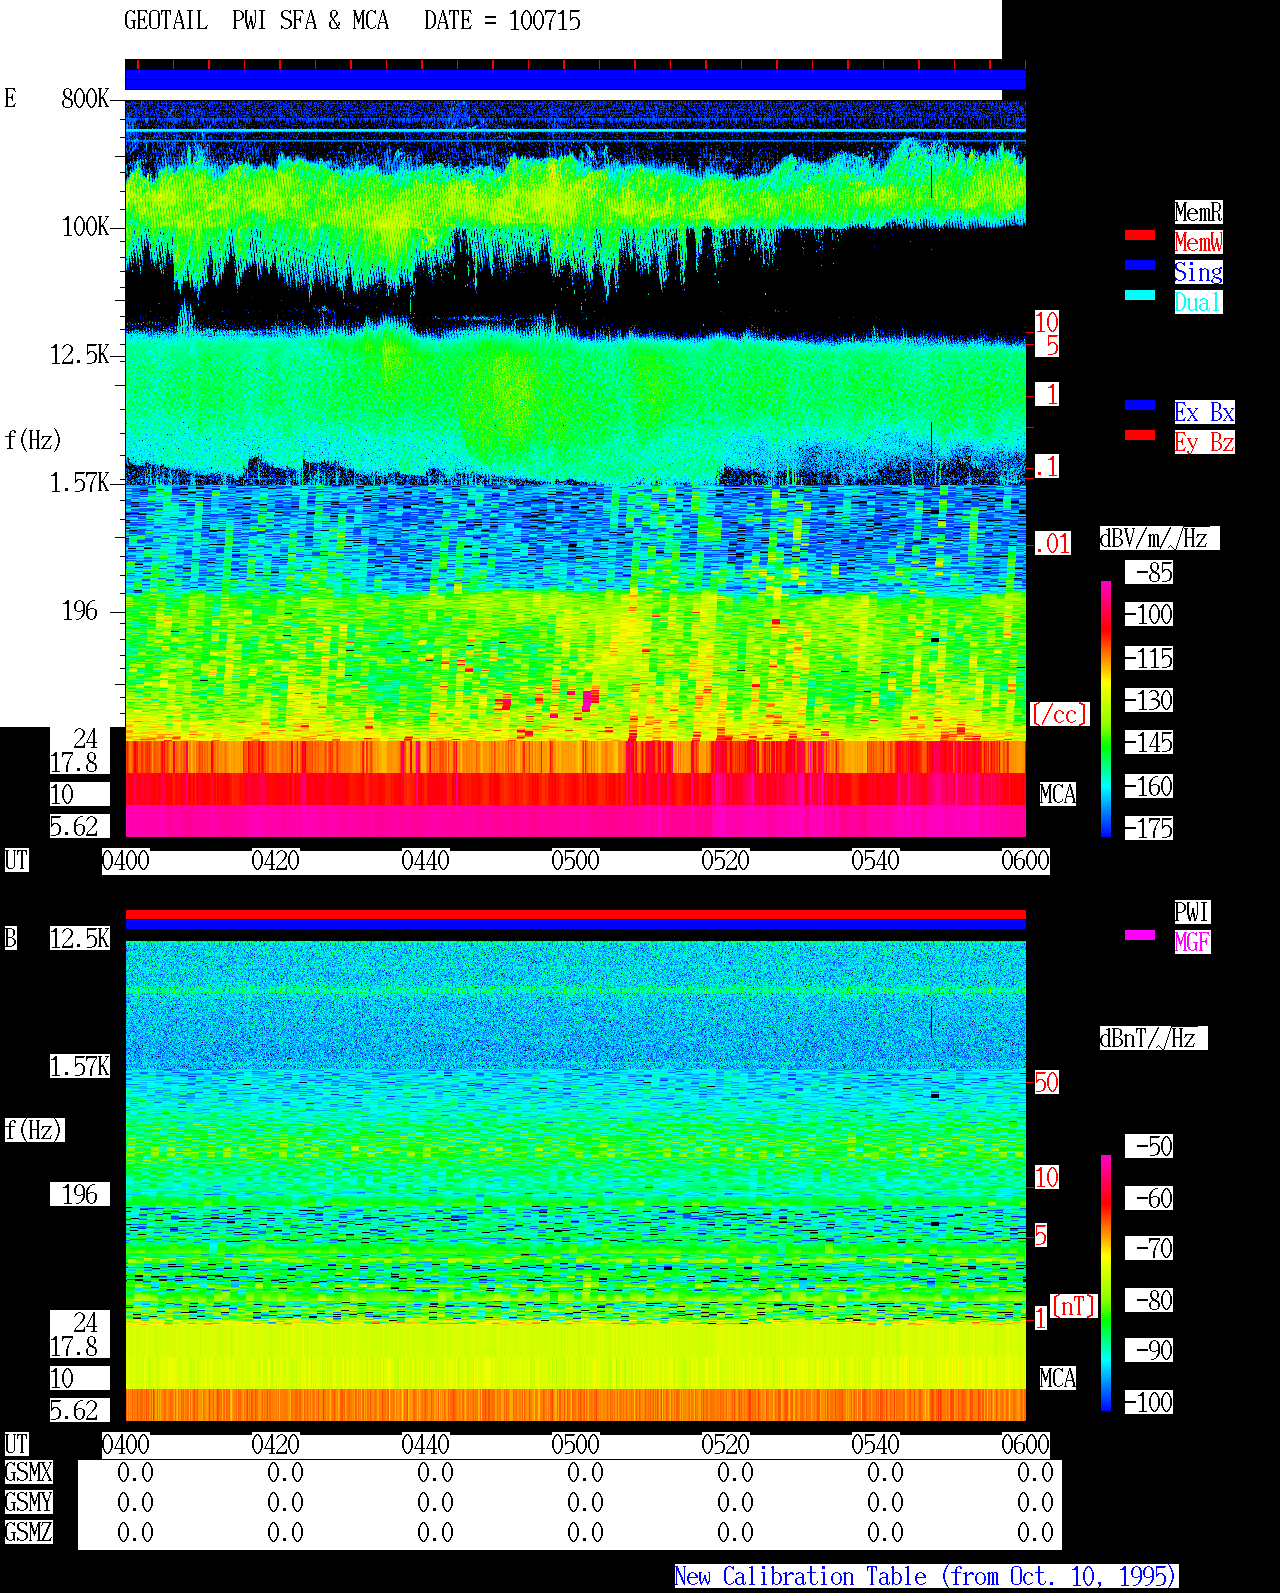The height and width of the screenshot is (1593, 1280).
Task: Click the blue Sing legend swatch
Action: [x=1140, y=265]
